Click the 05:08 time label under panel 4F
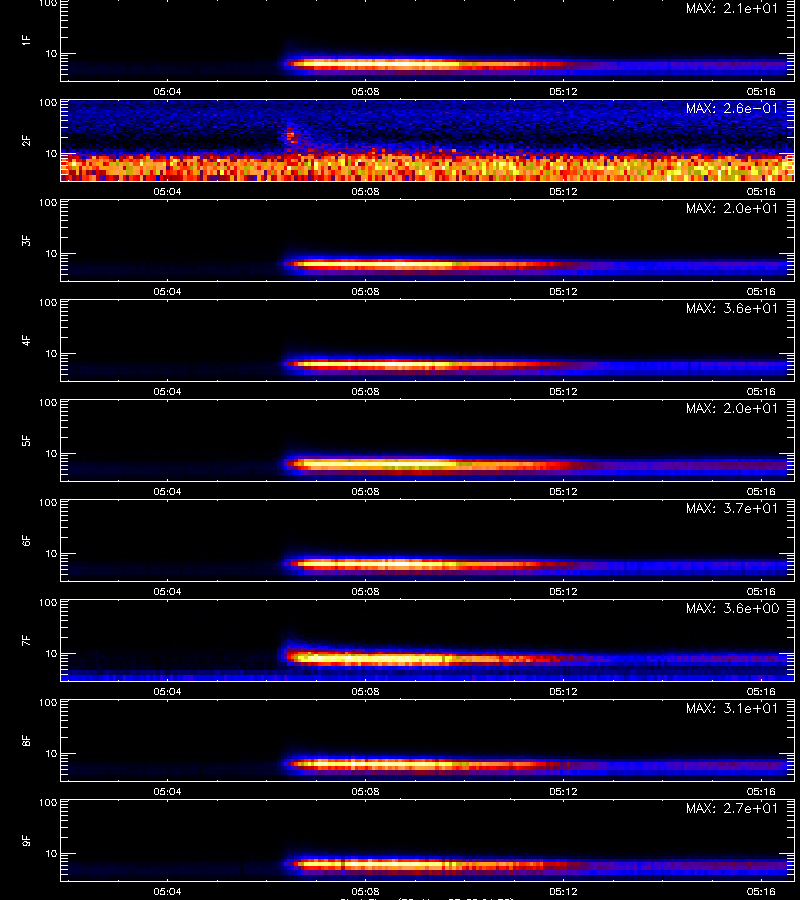Image resolution: width=800 pixels, height=900 pixels. click(365, 391)
